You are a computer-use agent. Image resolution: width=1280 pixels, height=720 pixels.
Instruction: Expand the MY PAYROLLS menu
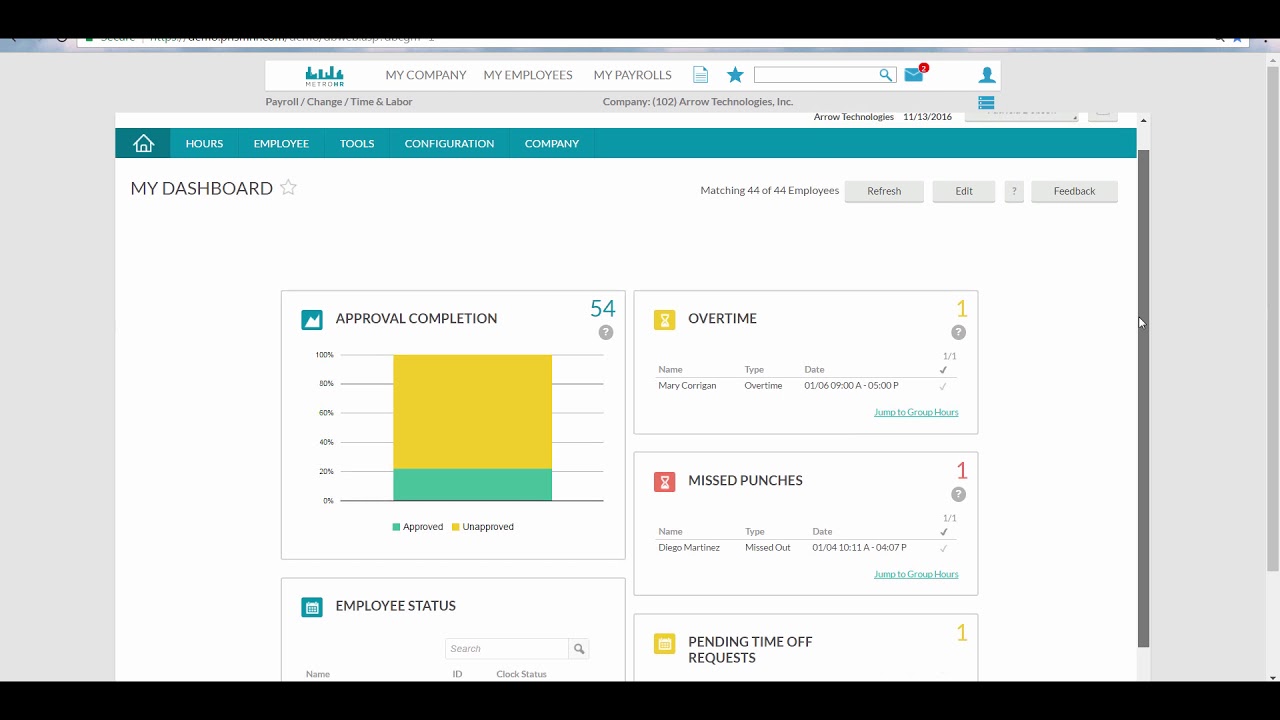632,75
